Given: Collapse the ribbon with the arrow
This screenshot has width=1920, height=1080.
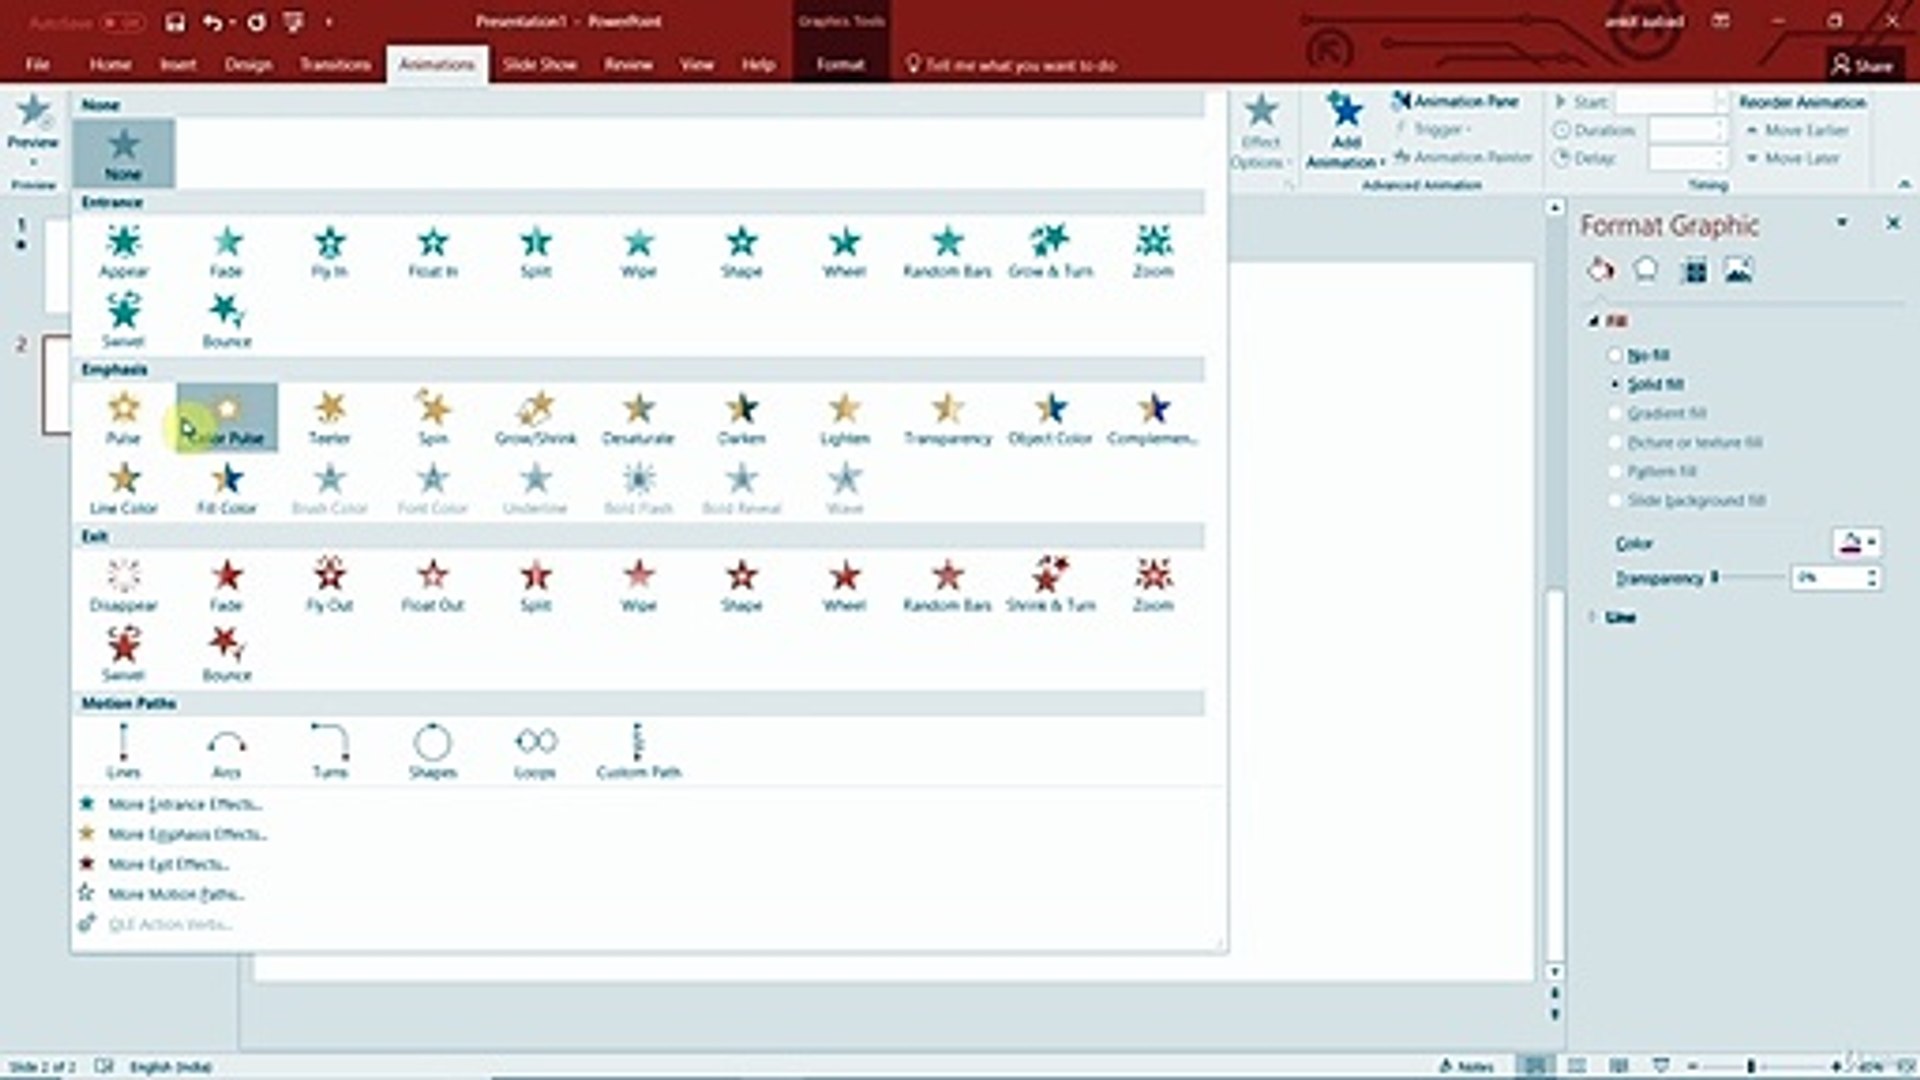Looking at the screenshot, I should (1904, 184).
